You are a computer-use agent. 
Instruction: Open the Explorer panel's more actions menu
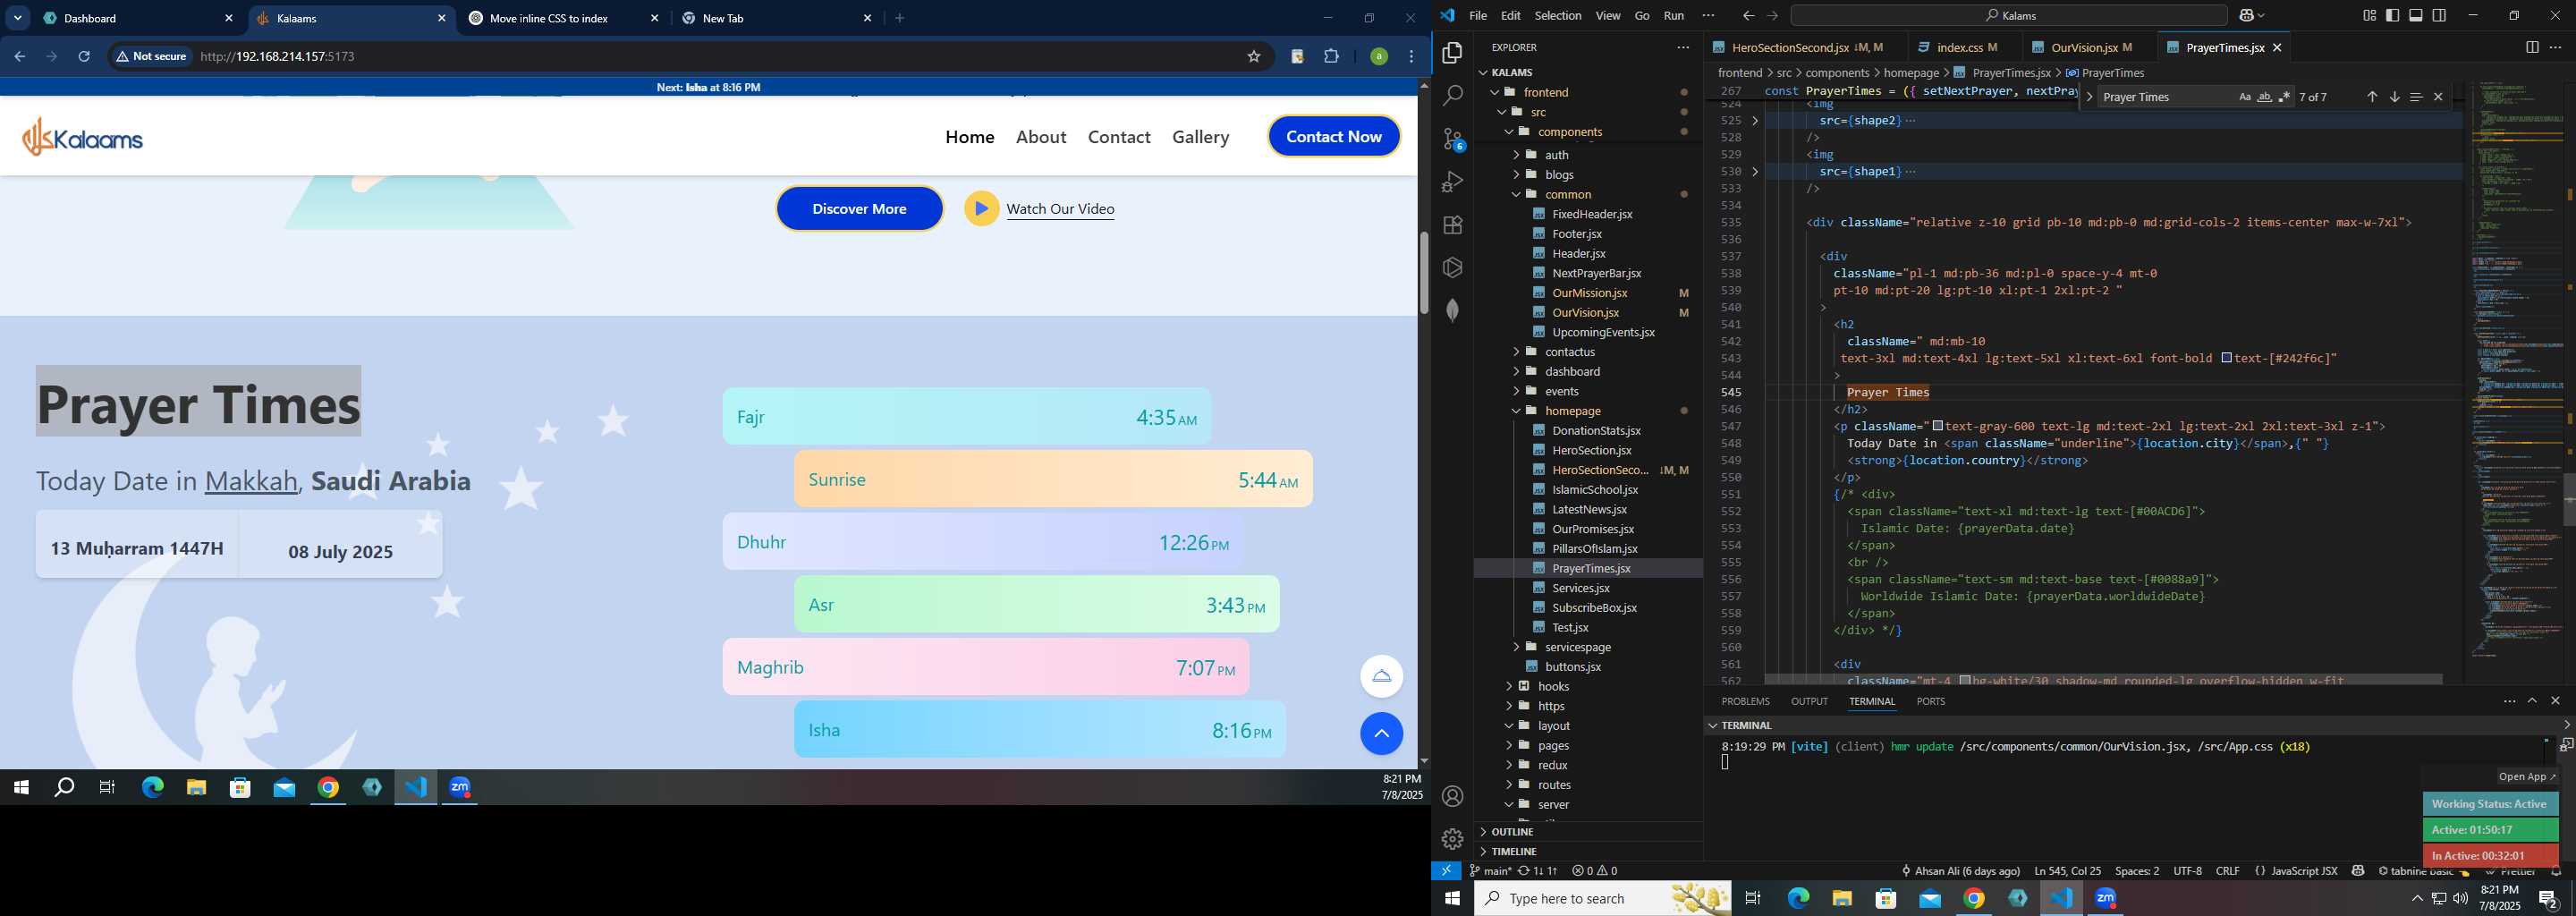tap(1683, 48)
